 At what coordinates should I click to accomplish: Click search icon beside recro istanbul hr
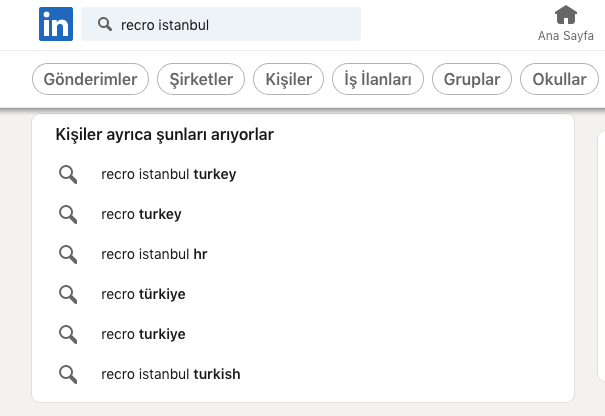click(x=68, y=254)
